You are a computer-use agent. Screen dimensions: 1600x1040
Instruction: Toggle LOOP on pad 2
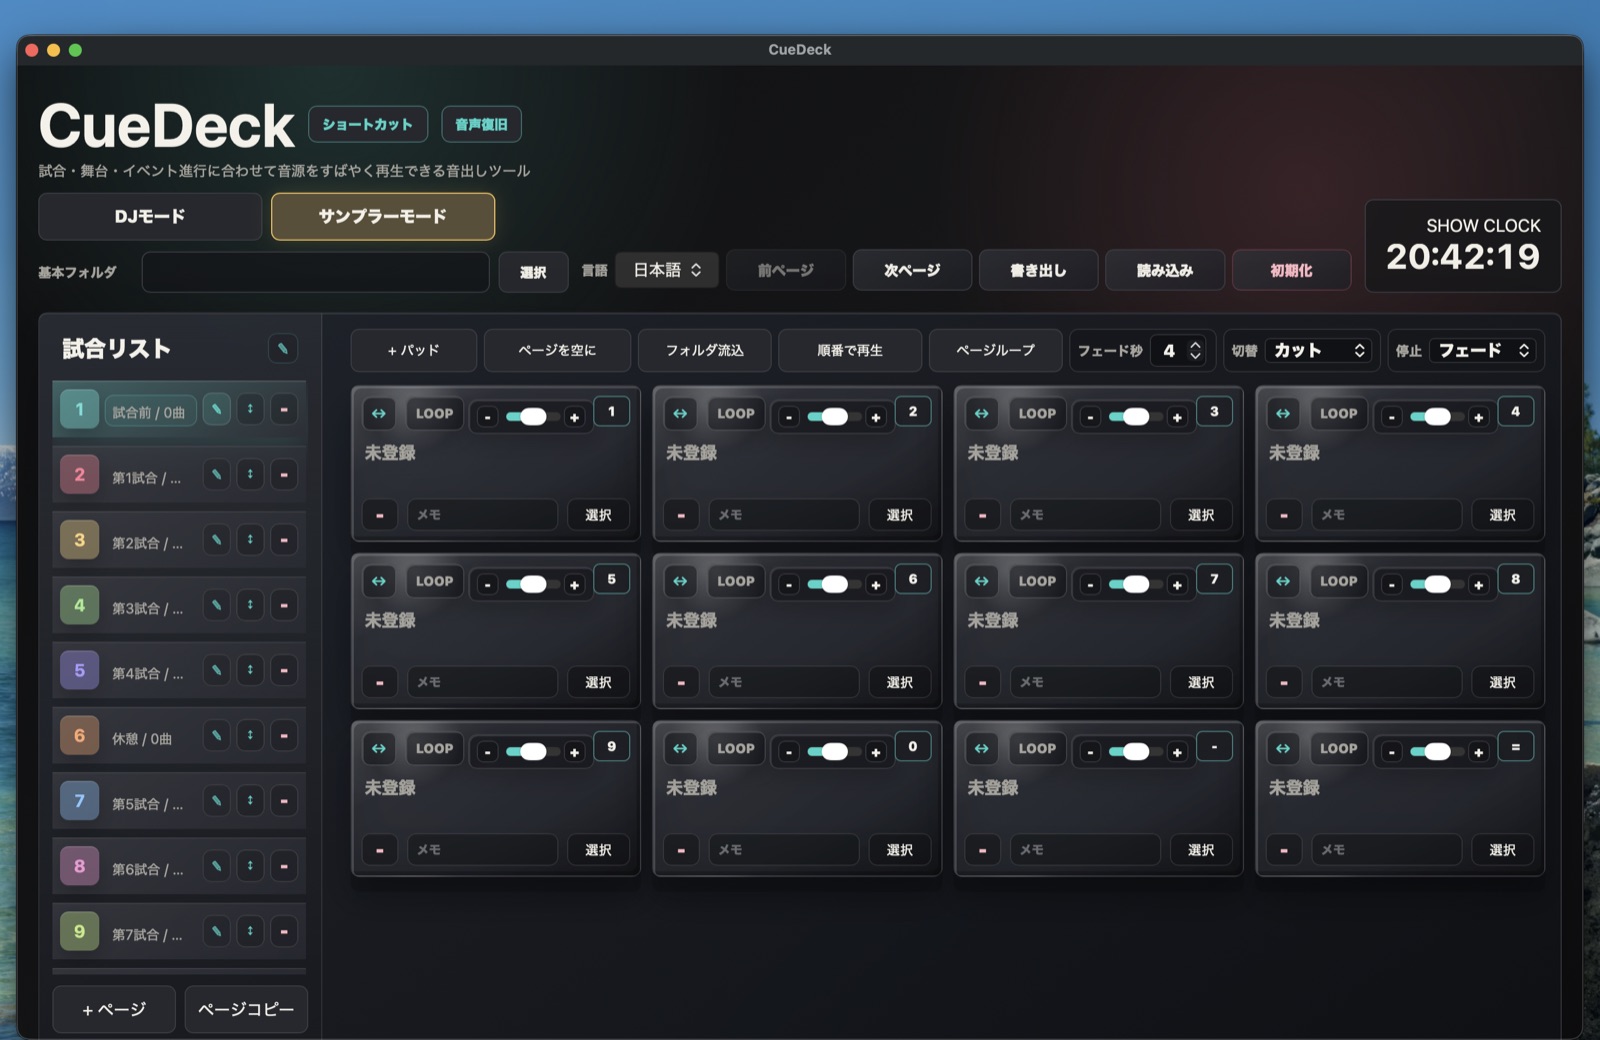tap(736, 413)
